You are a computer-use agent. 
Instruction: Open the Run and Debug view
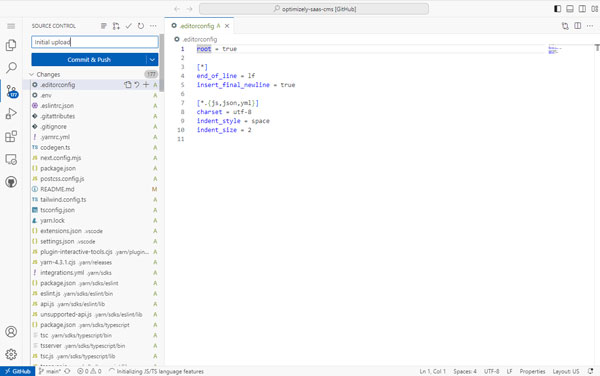[11, 114]
